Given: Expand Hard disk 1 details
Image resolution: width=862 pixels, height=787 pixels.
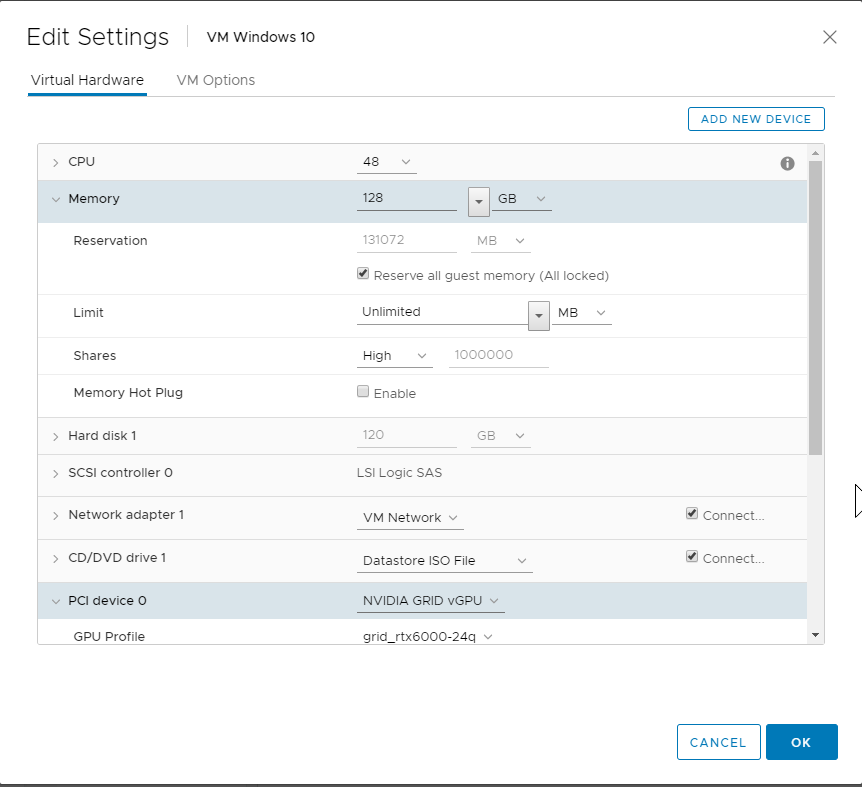Looking at the screenshot, I should (56, 436).
